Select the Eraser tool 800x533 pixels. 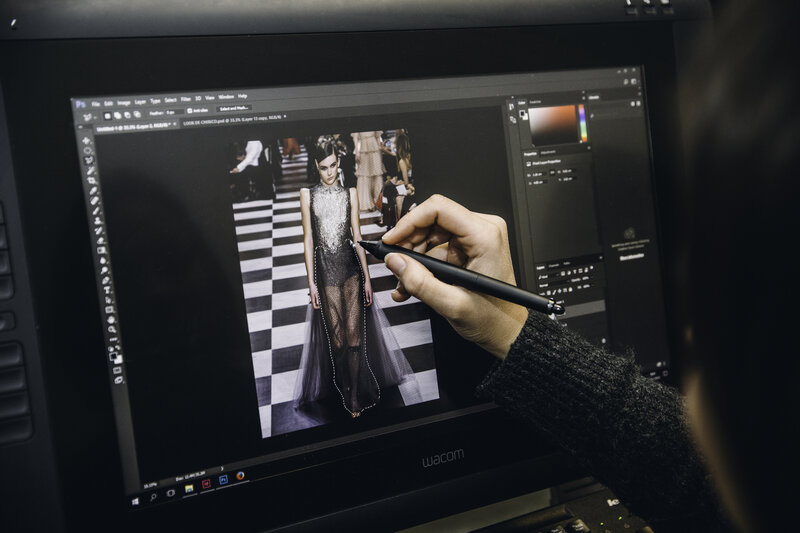pos(101,241)
